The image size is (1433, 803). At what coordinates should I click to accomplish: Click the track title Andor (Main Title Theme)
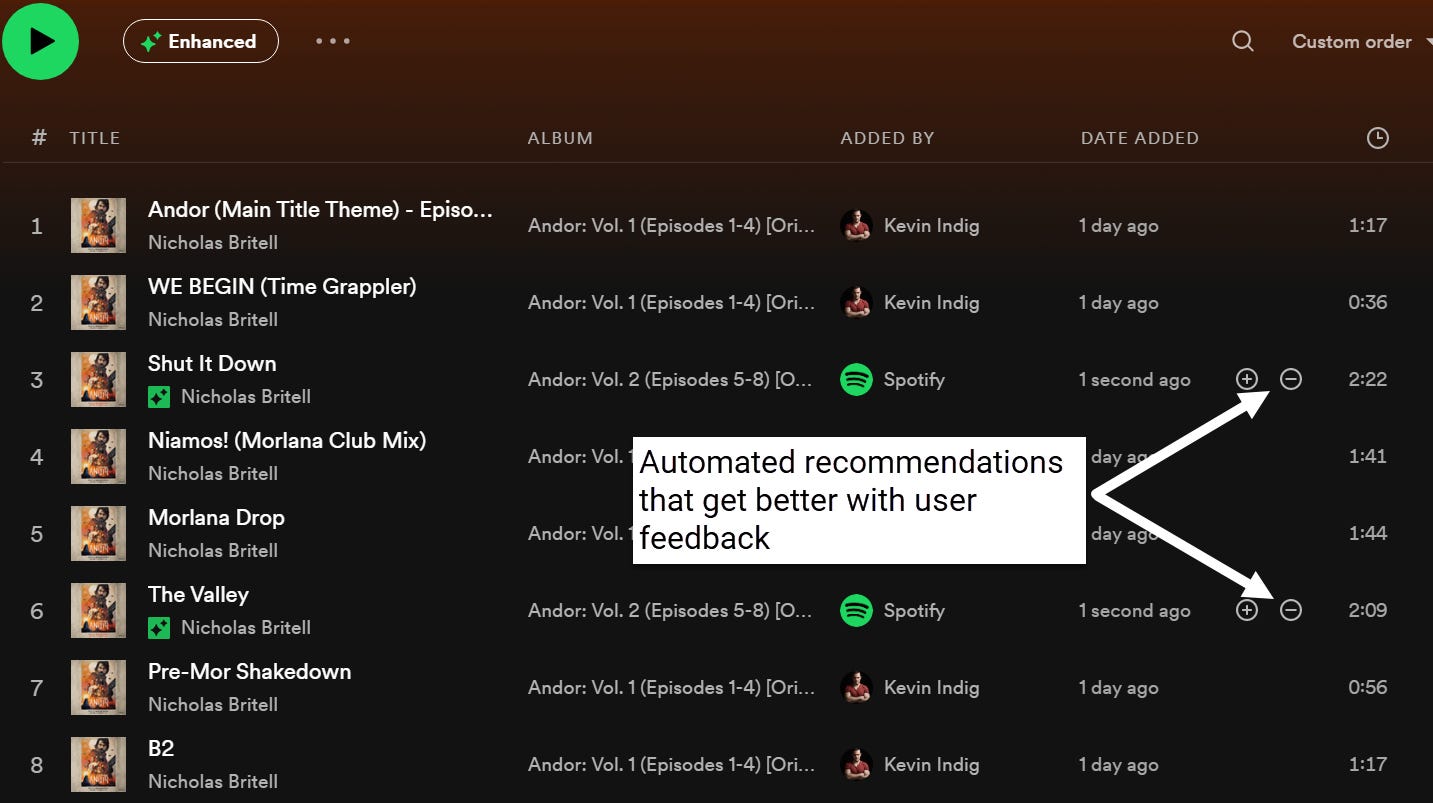320,210
